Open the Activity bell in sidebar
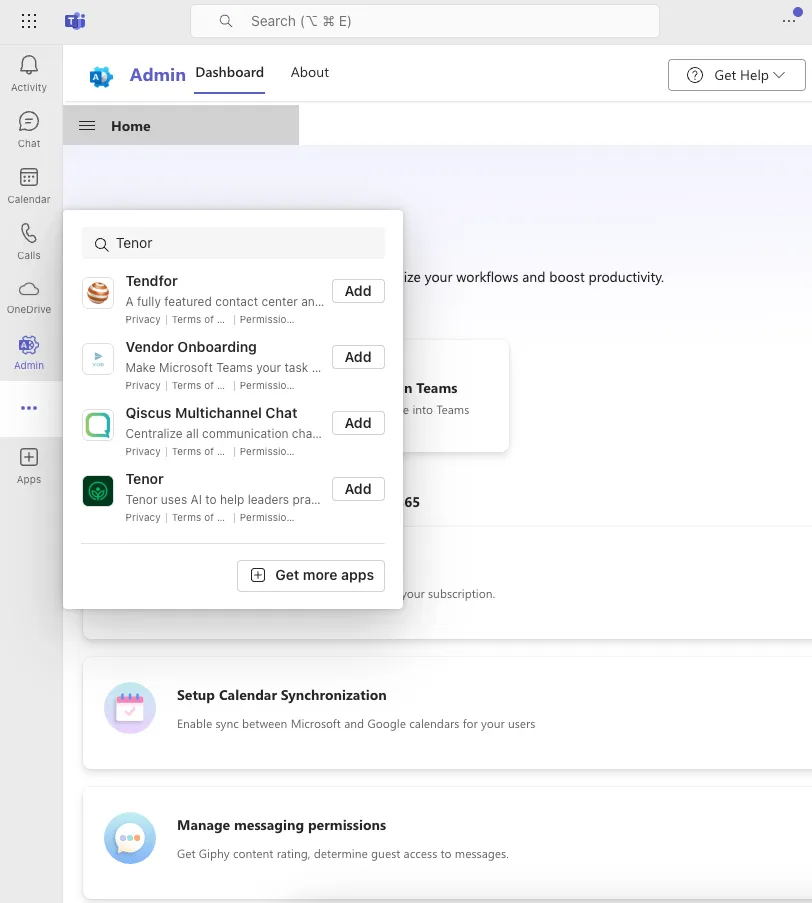812x903 pixels. [x=29, y=74]
